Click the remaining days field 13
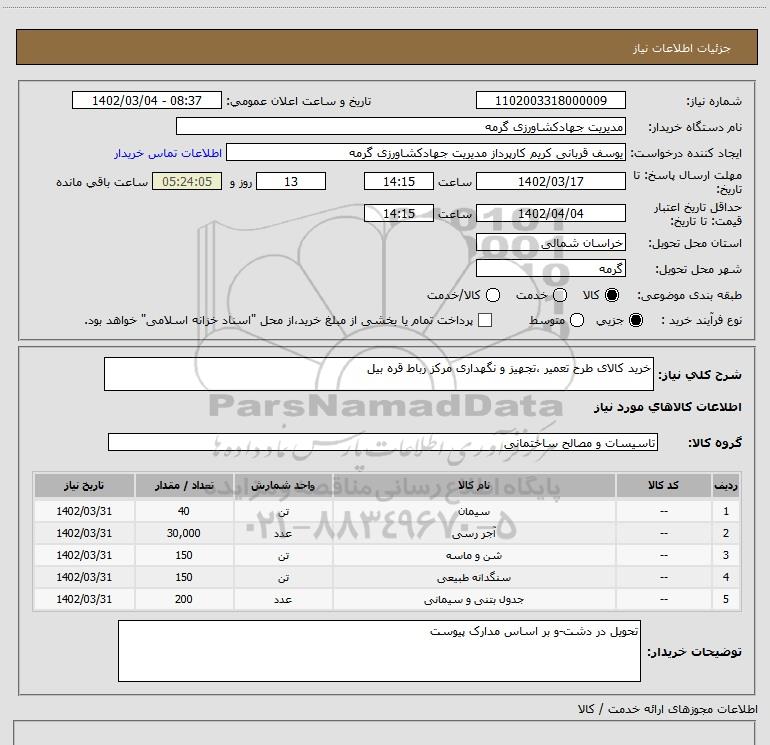This screenshot has width=770, height=745. pos(291,181)
